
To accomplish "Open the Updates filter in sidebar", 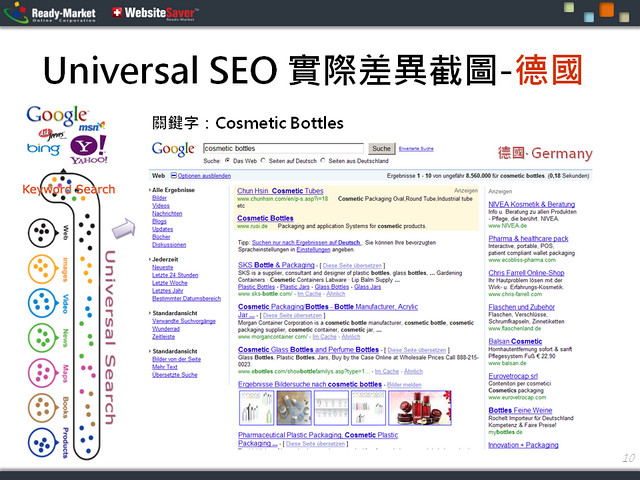I will (162, 229).
